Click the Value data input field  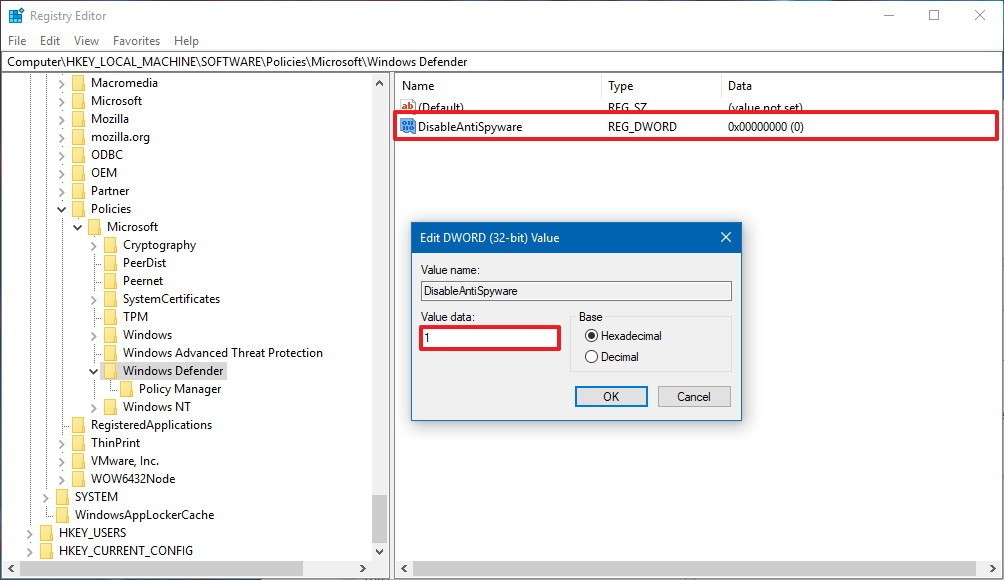pyautogui.click(x=490, y=337)
